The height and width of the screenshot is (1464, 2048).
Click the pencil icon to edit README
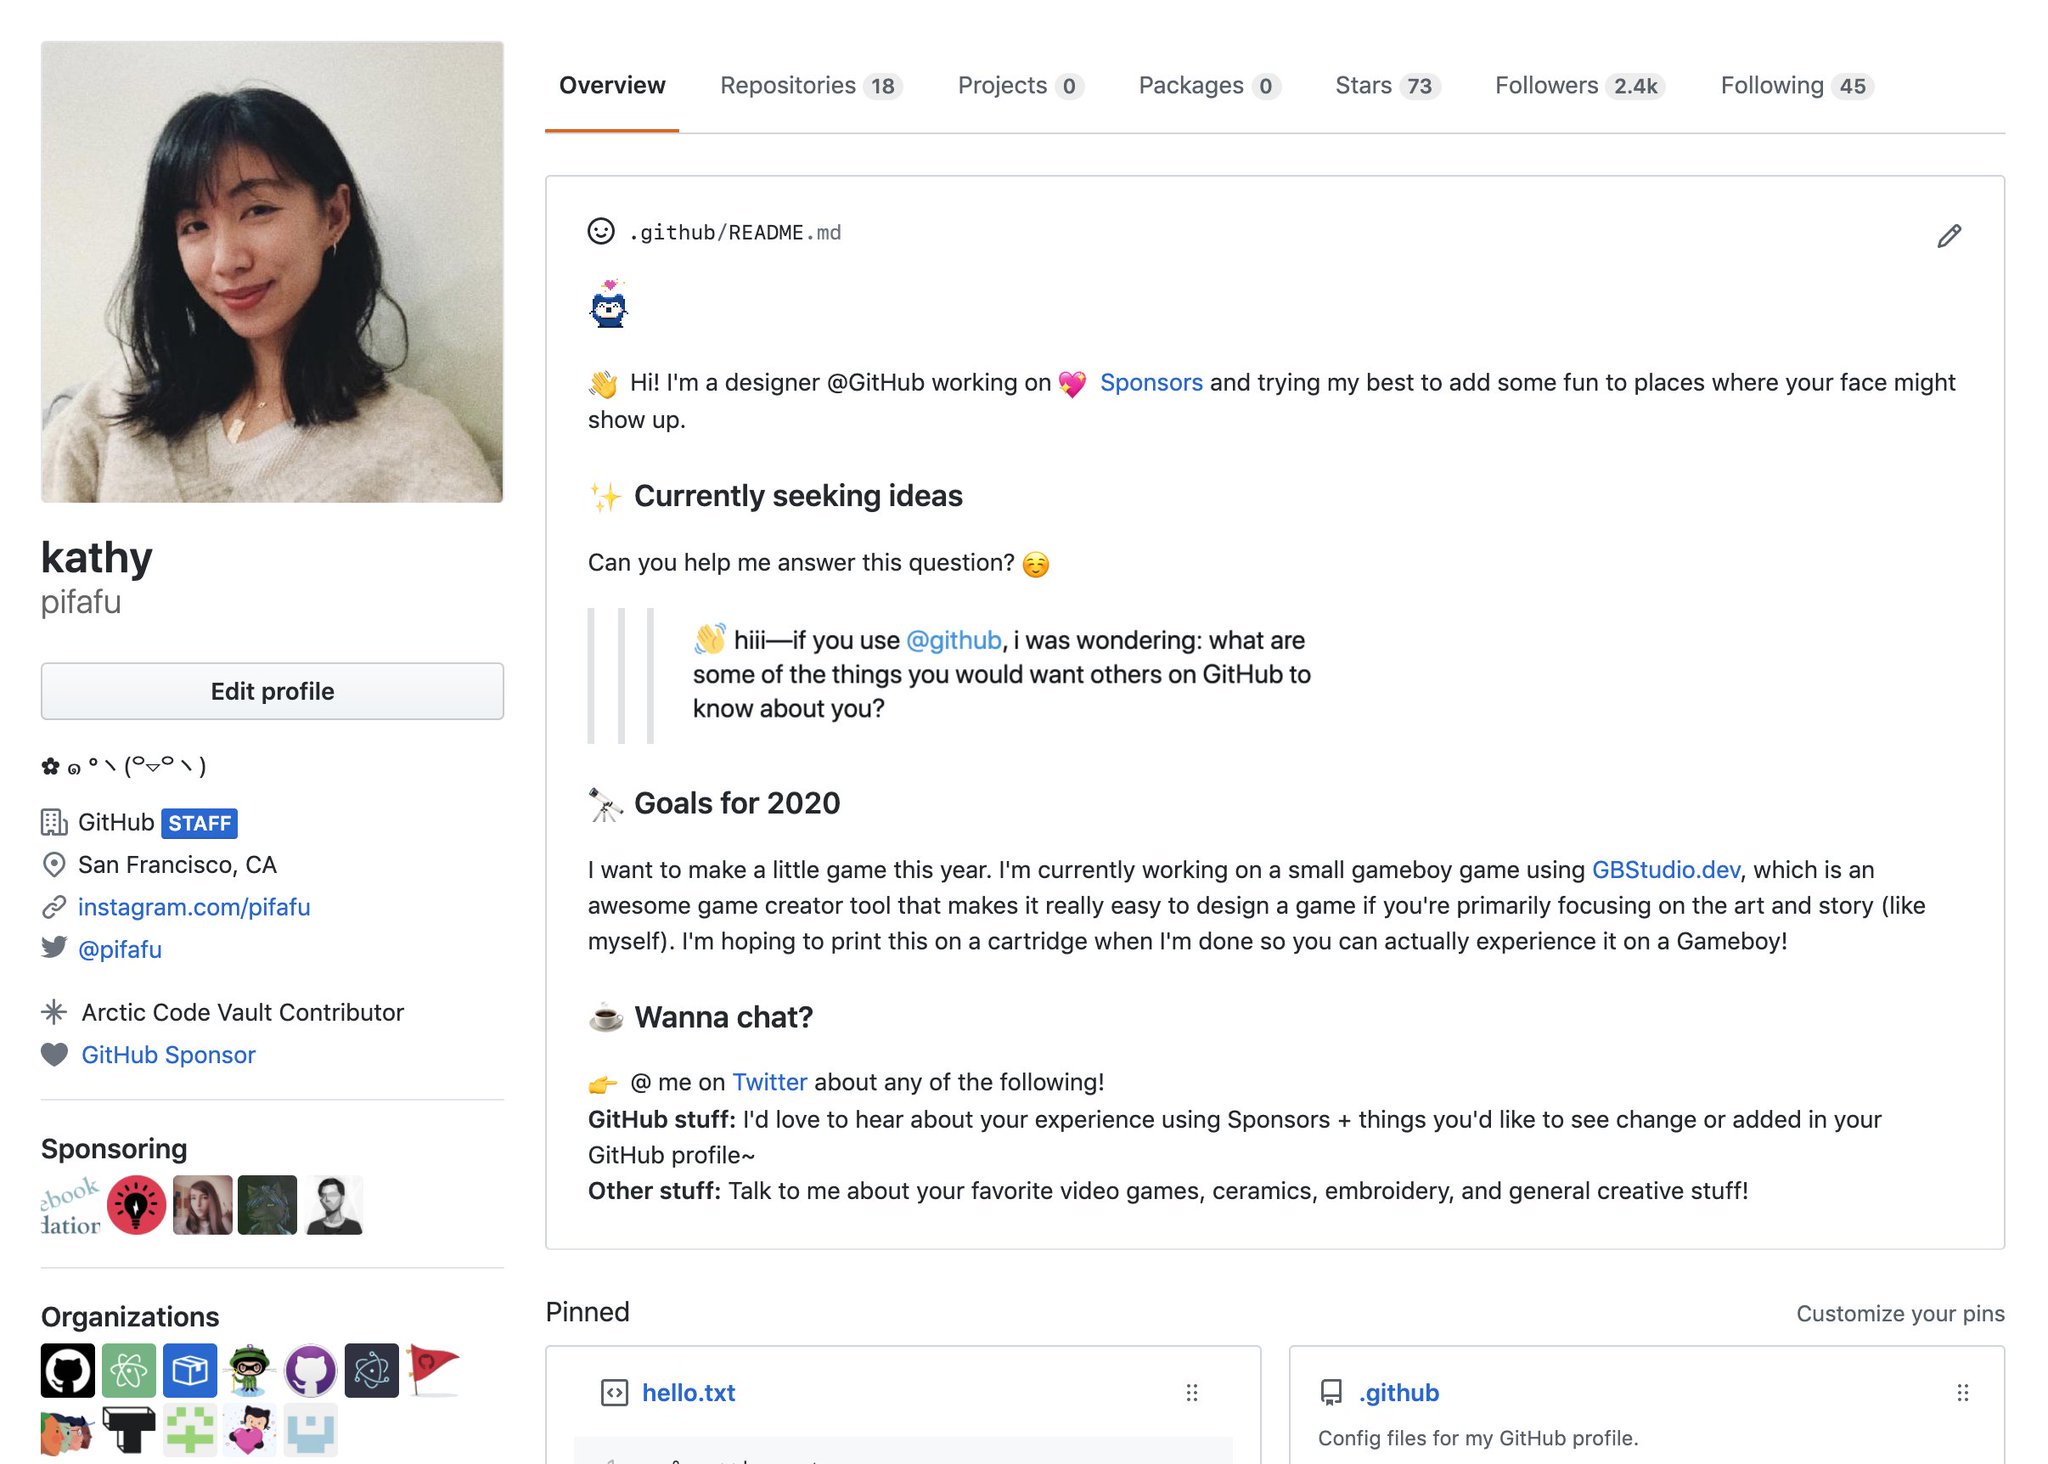[x=1948, y=236]
